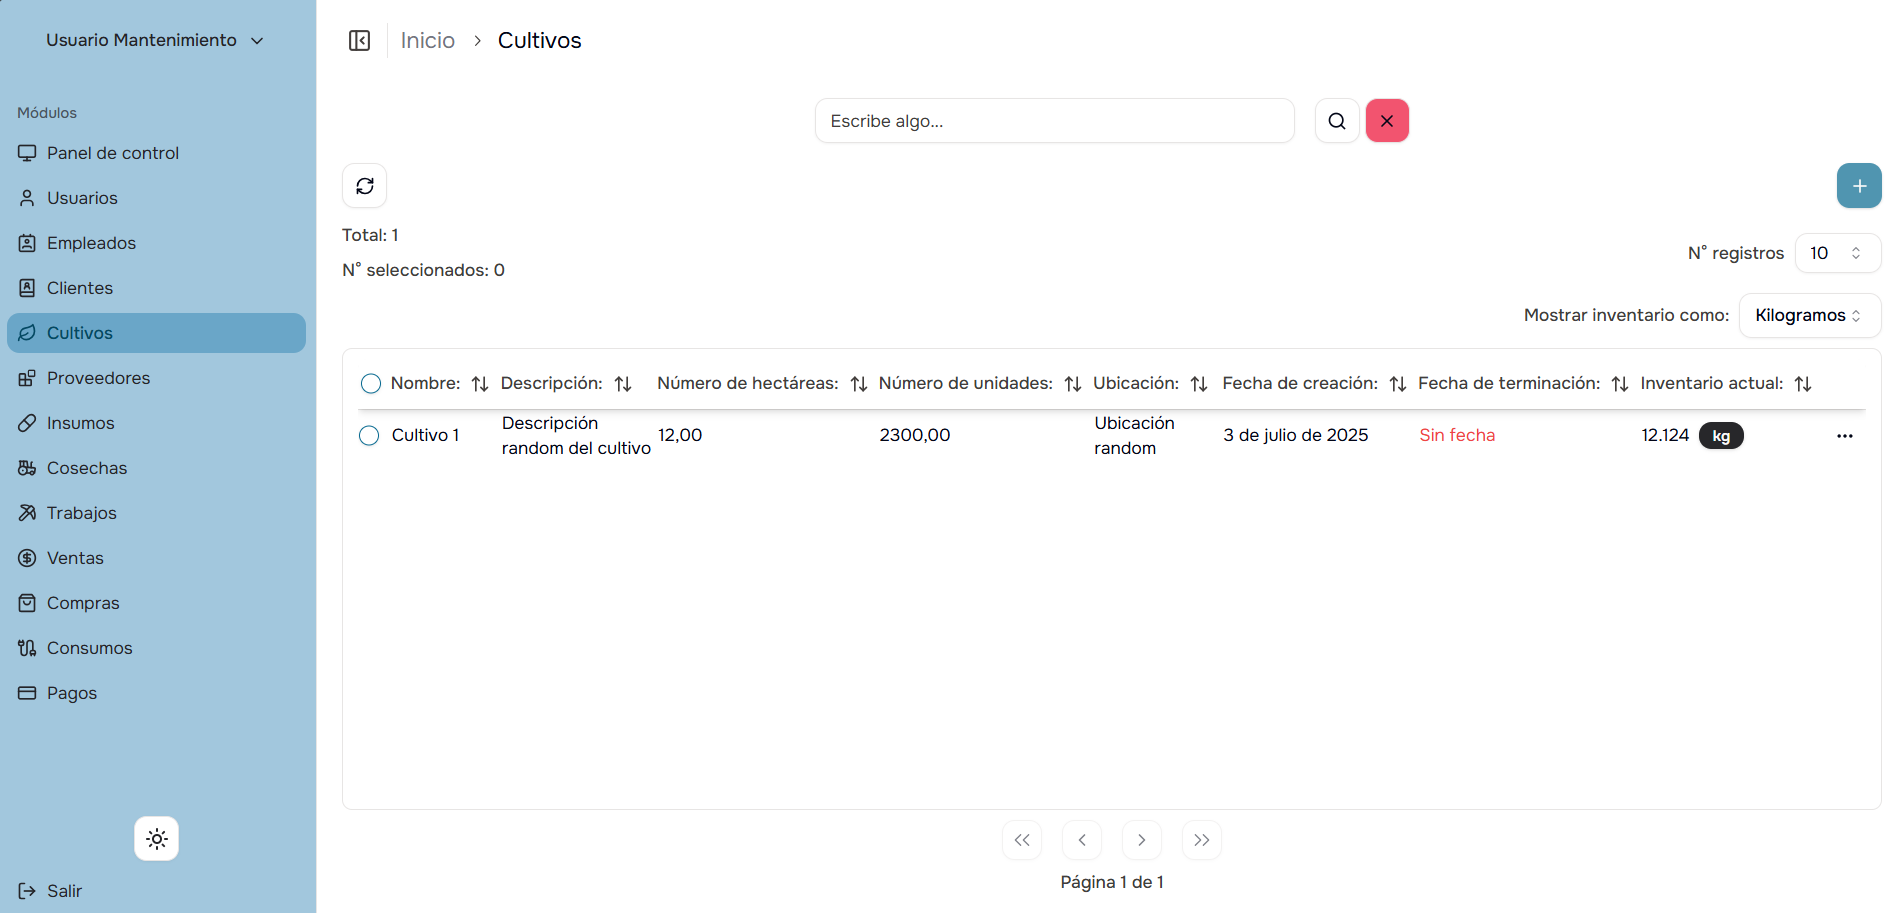Select the Cultivo 1 row checkbox
1901x913 pixels.
point(369,436)
